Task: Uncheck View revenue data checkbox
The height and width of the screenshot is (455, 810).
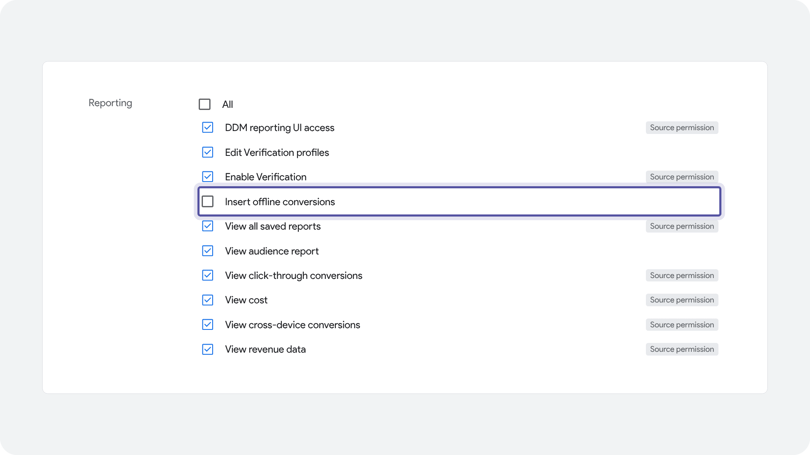Action: [x=208, y=349]
